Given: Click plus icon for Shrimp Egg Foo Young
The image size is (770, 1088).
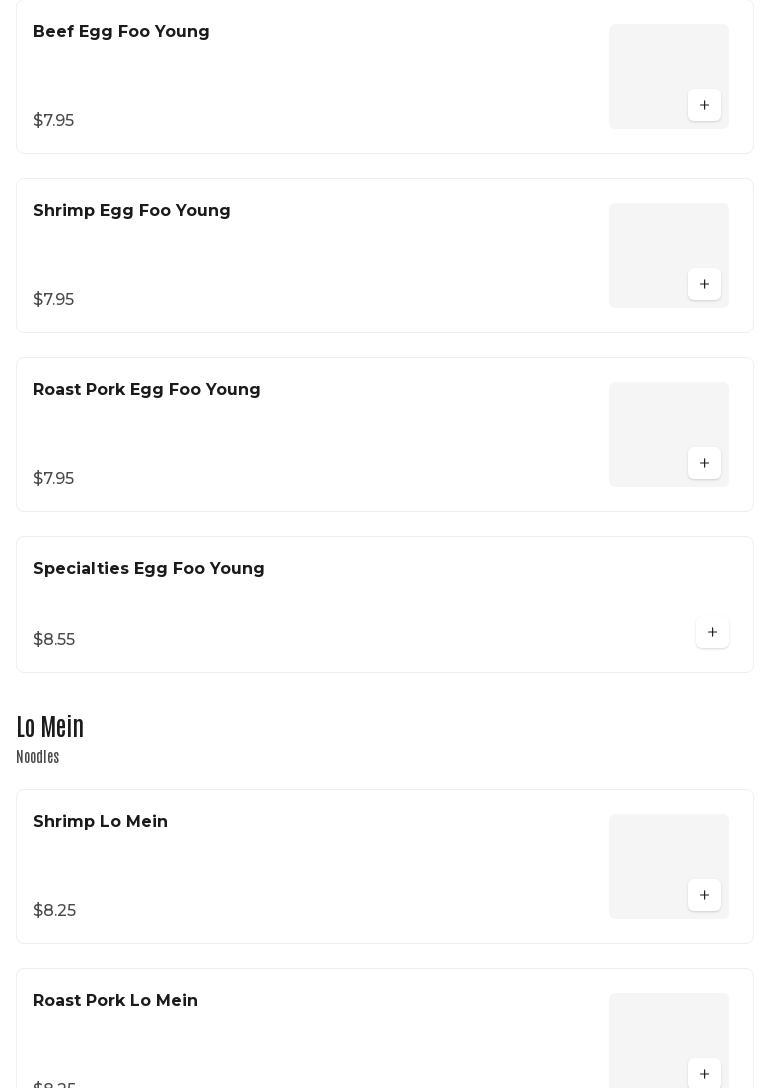Looking at the screenshot, I should point(704,285).
